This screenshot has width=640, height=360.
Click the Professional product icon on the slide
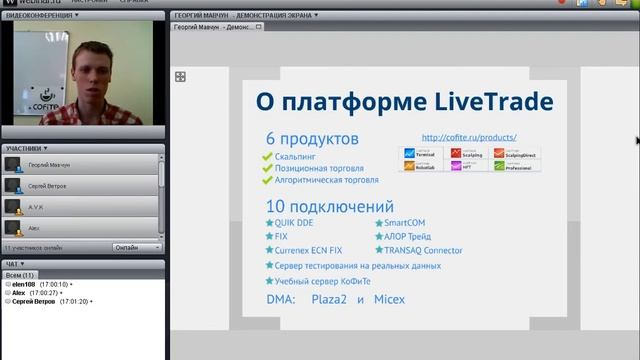499,166
